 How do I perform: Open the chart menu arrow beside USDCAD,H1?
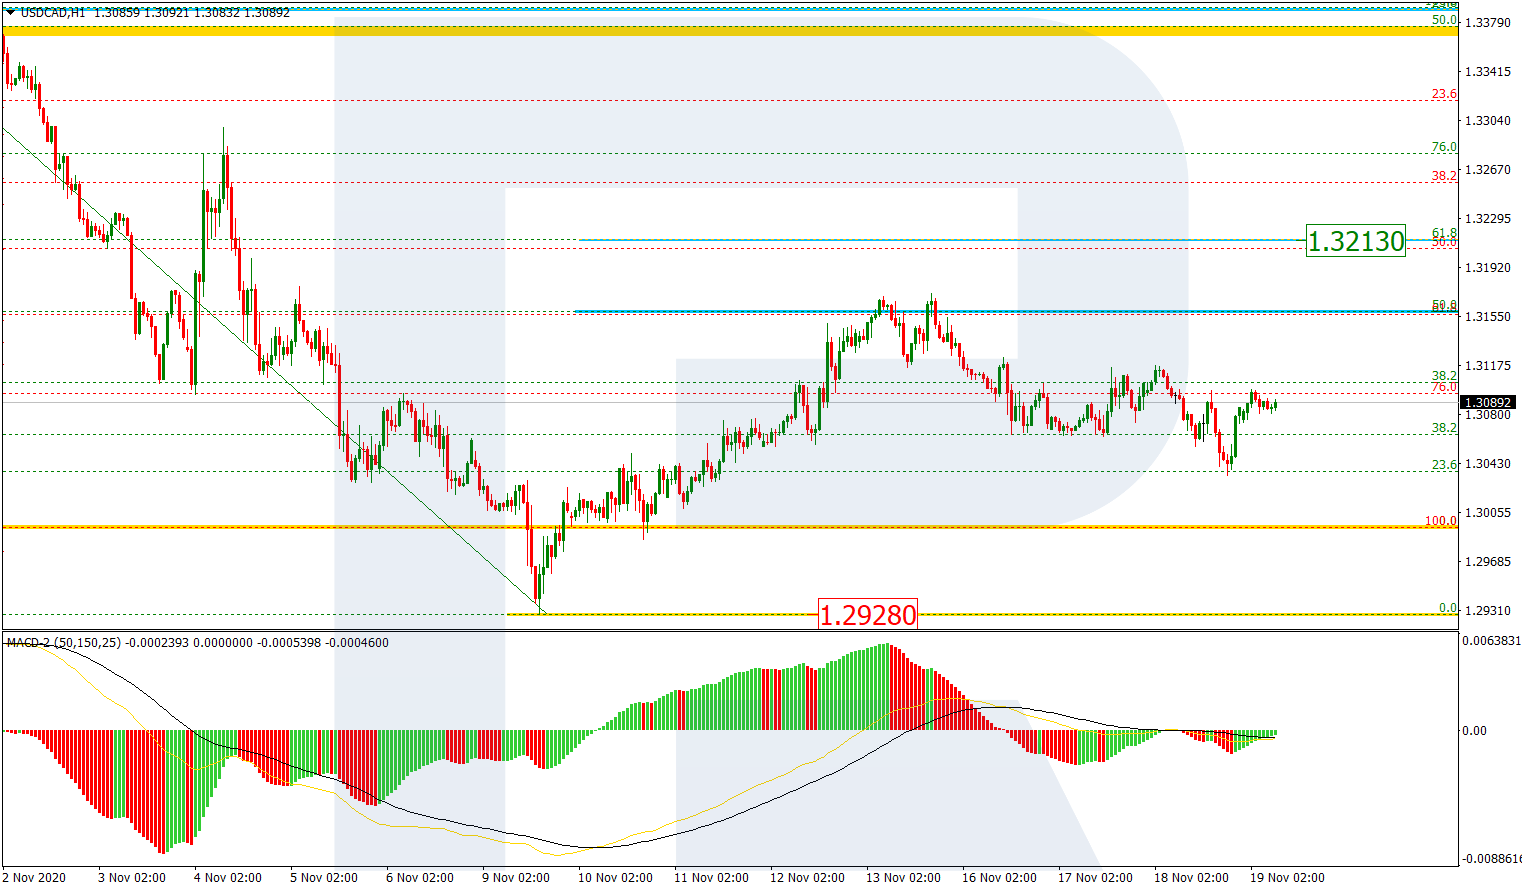(9, 12)
